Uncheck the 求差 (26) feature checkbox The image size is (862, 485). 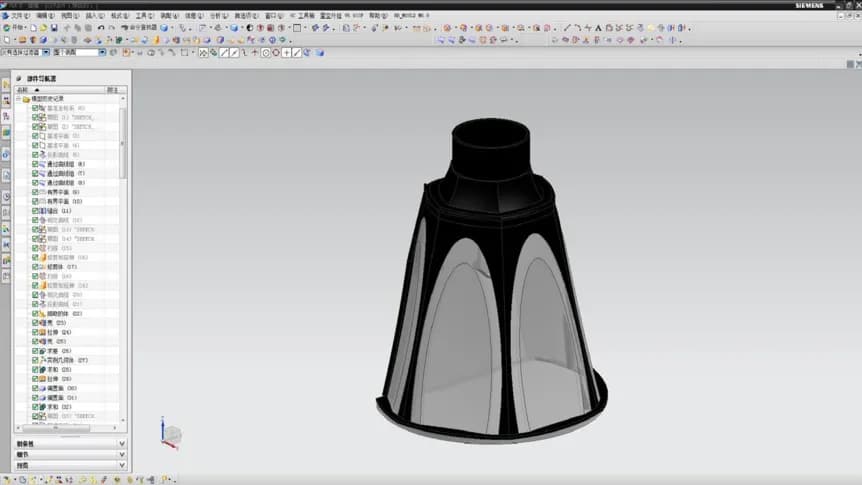35,351
